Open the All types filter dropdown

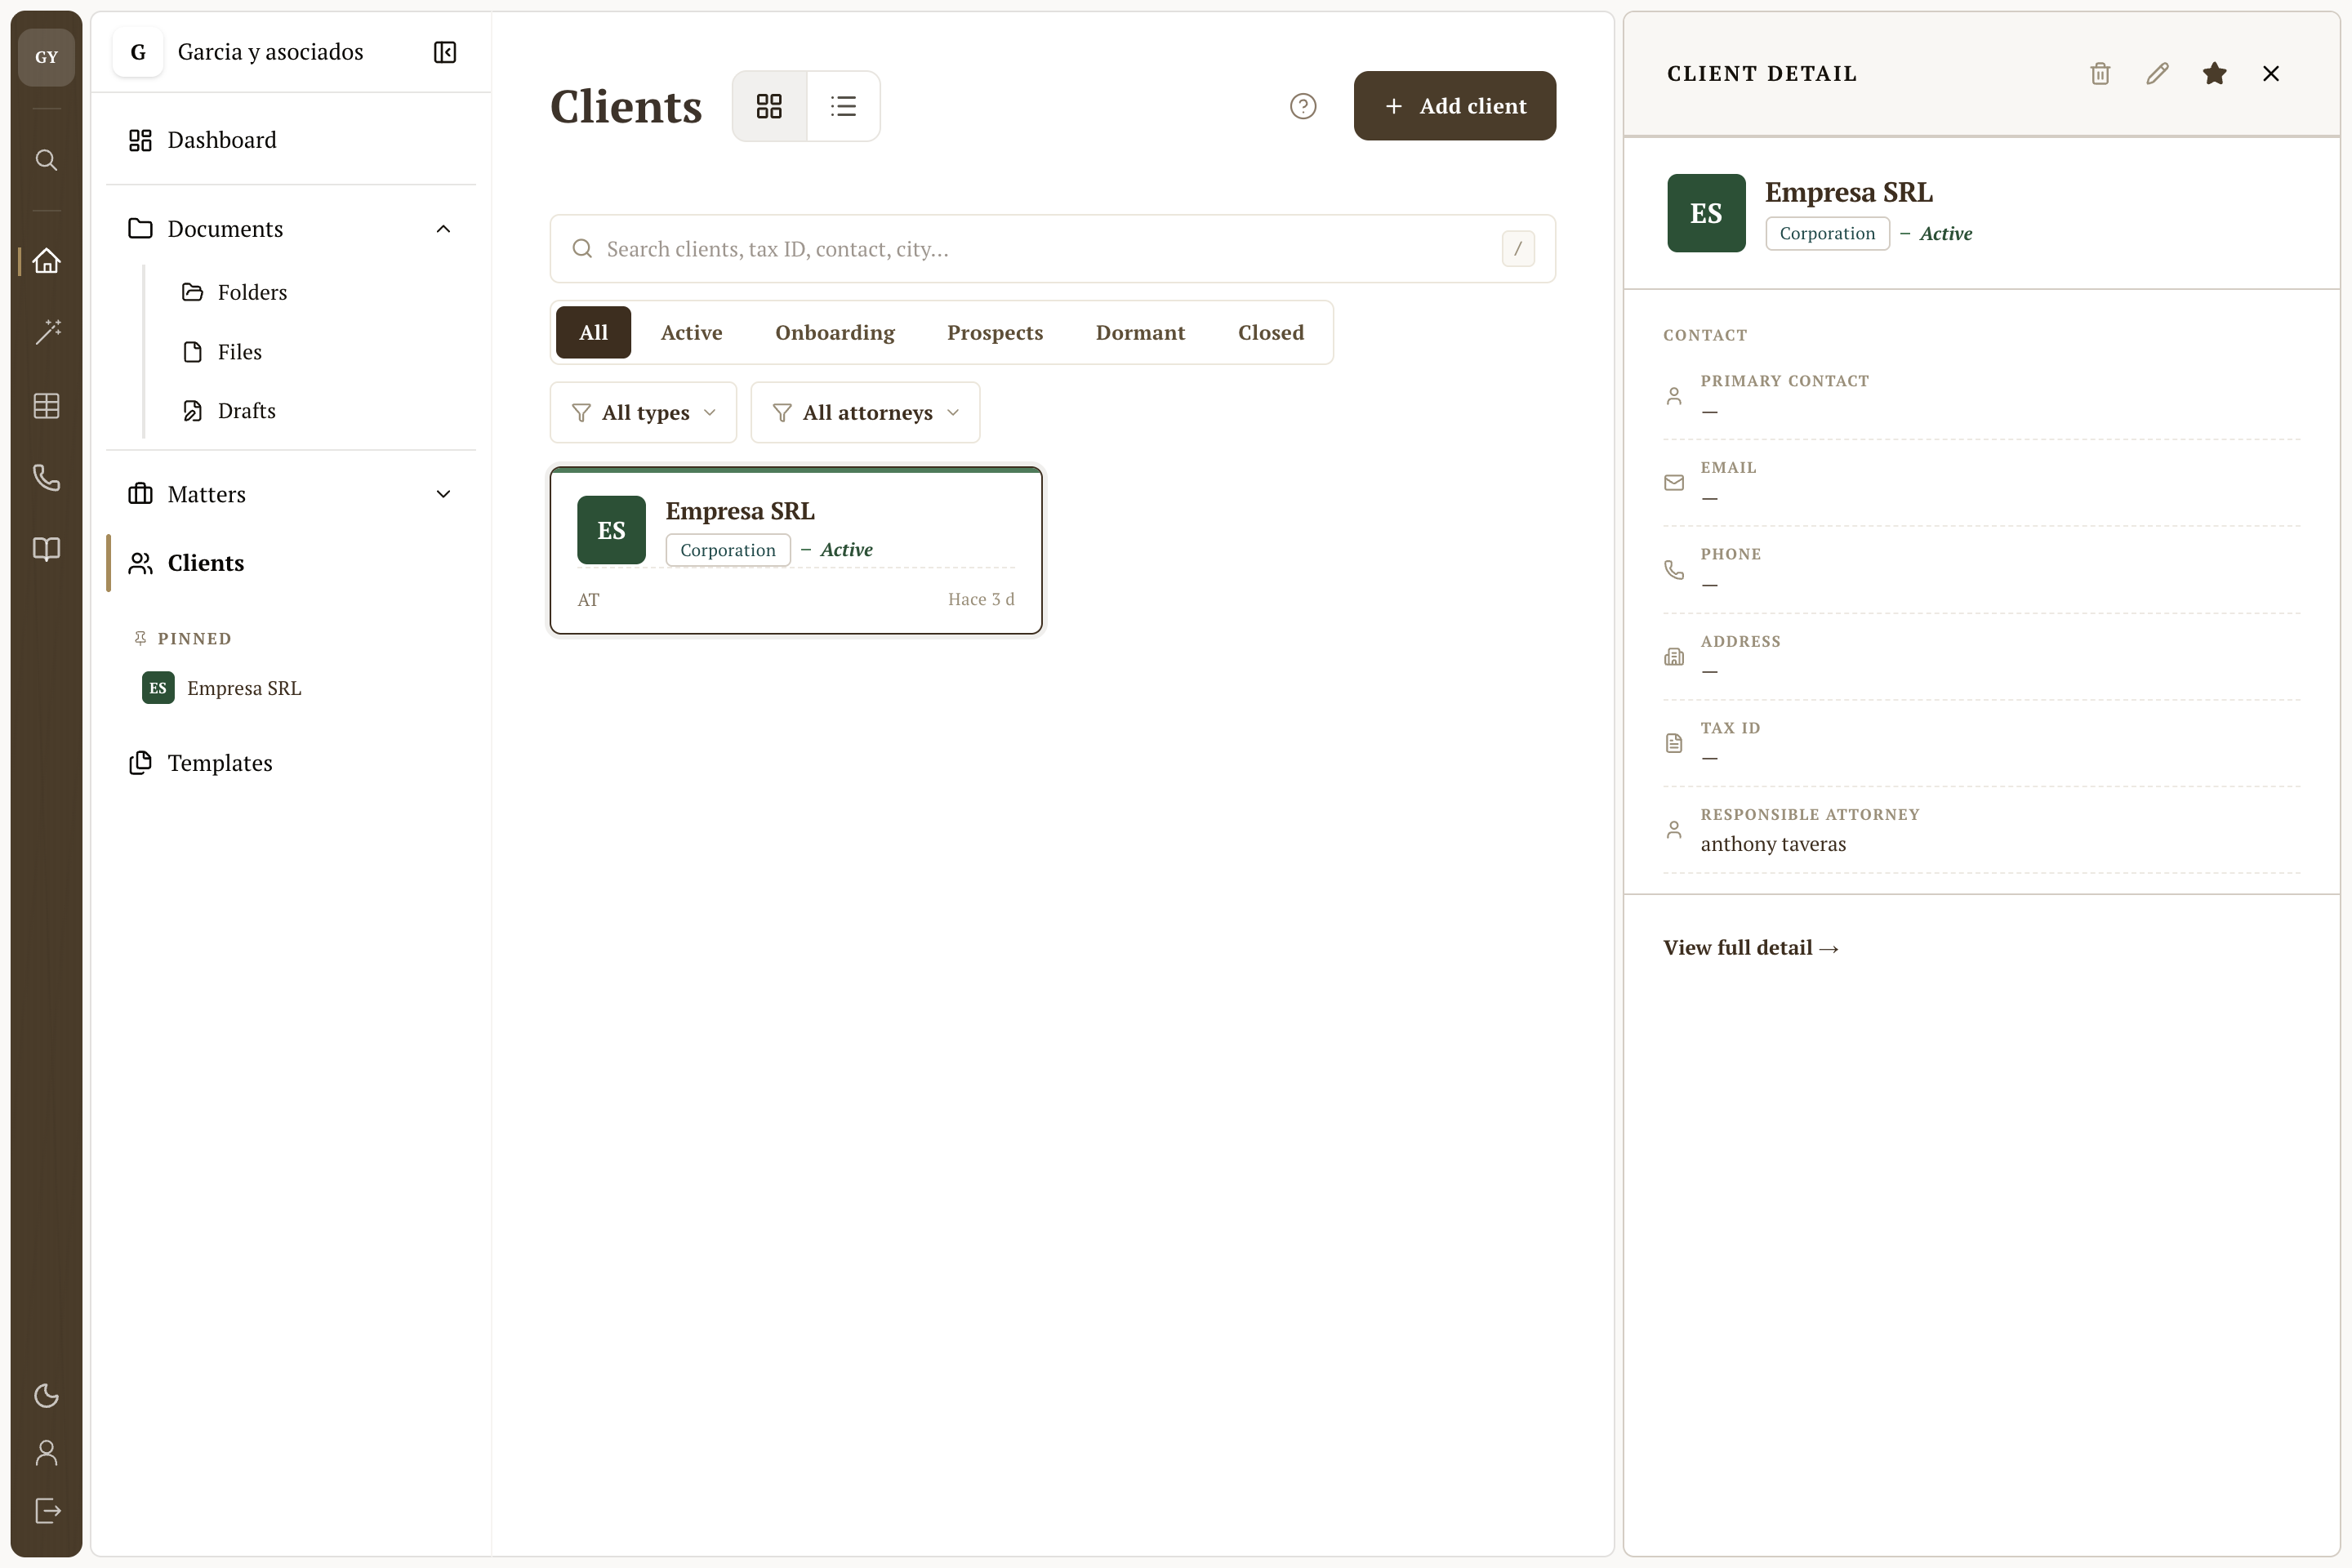click(643, 412)
